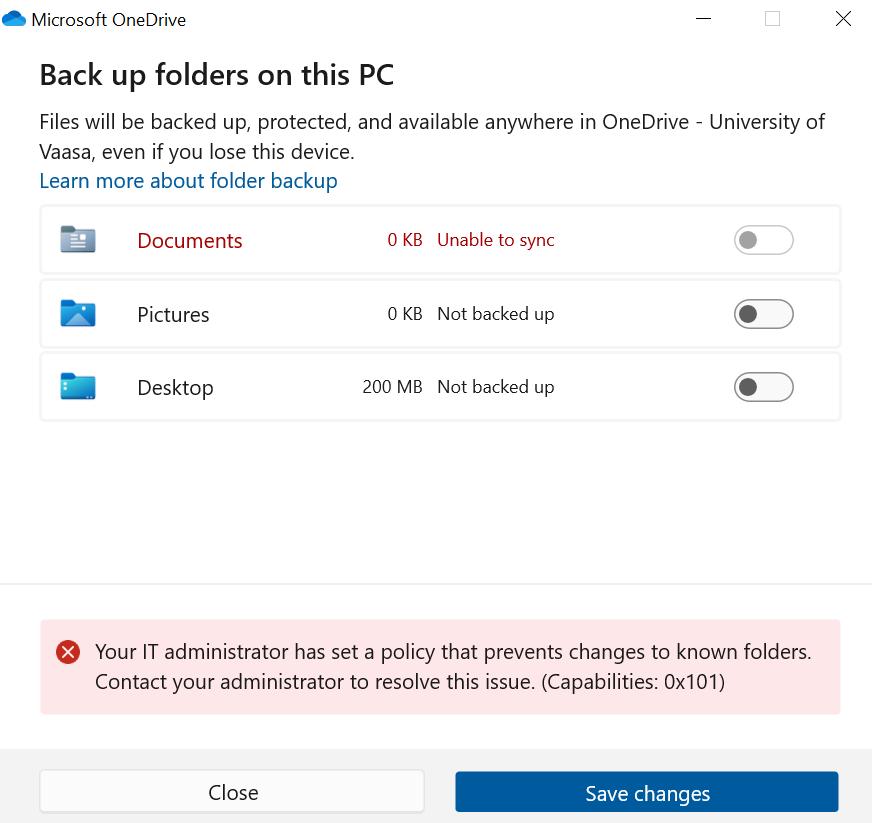Click the Documents folder icon
This screenshot has height=823, width=875.
pyautogui.click(x=77, y=240)
